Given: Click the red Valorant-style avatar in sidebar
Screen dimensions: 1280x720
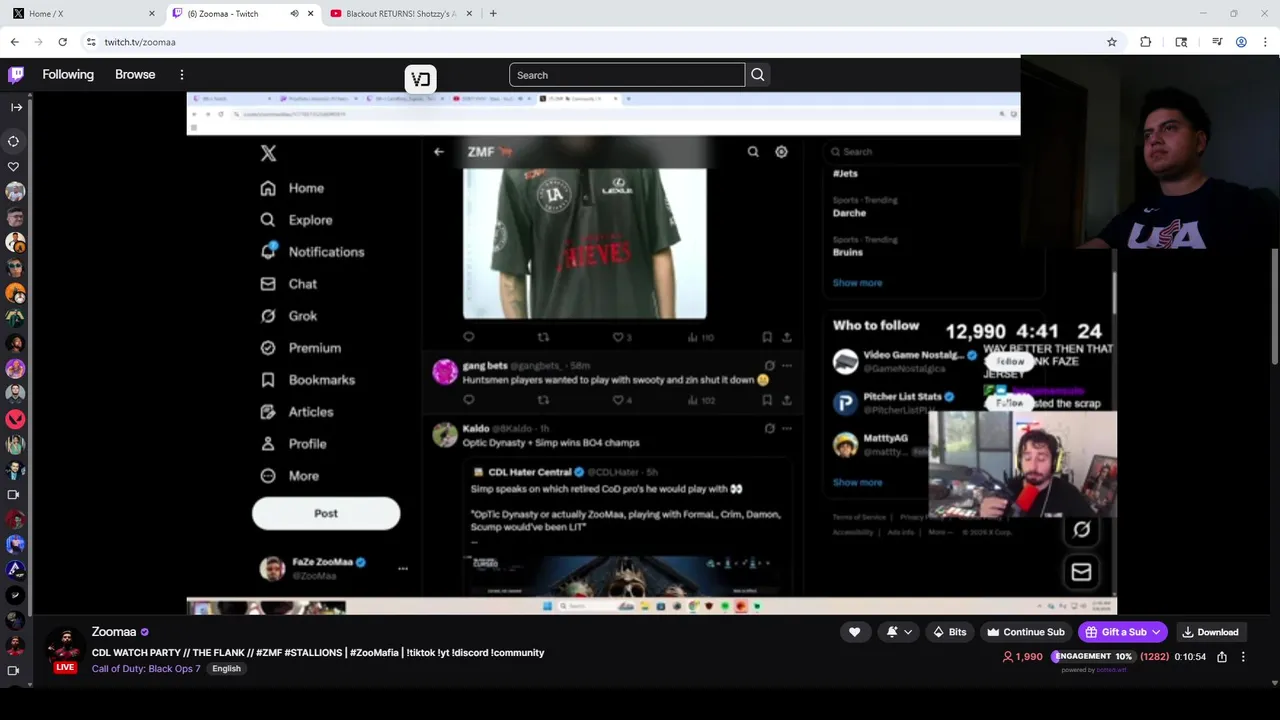Looking at the screenshot, I should tap(14, 418).
